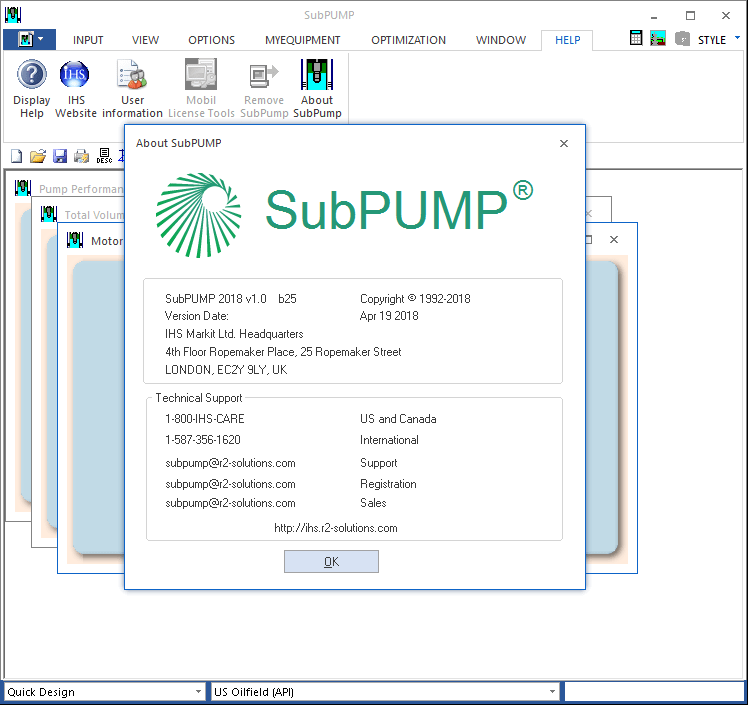The width and height of the screenshot is (748, 705).
Task: Click the greyed Mobil License Tools icon
Action: tap(201, 74)
